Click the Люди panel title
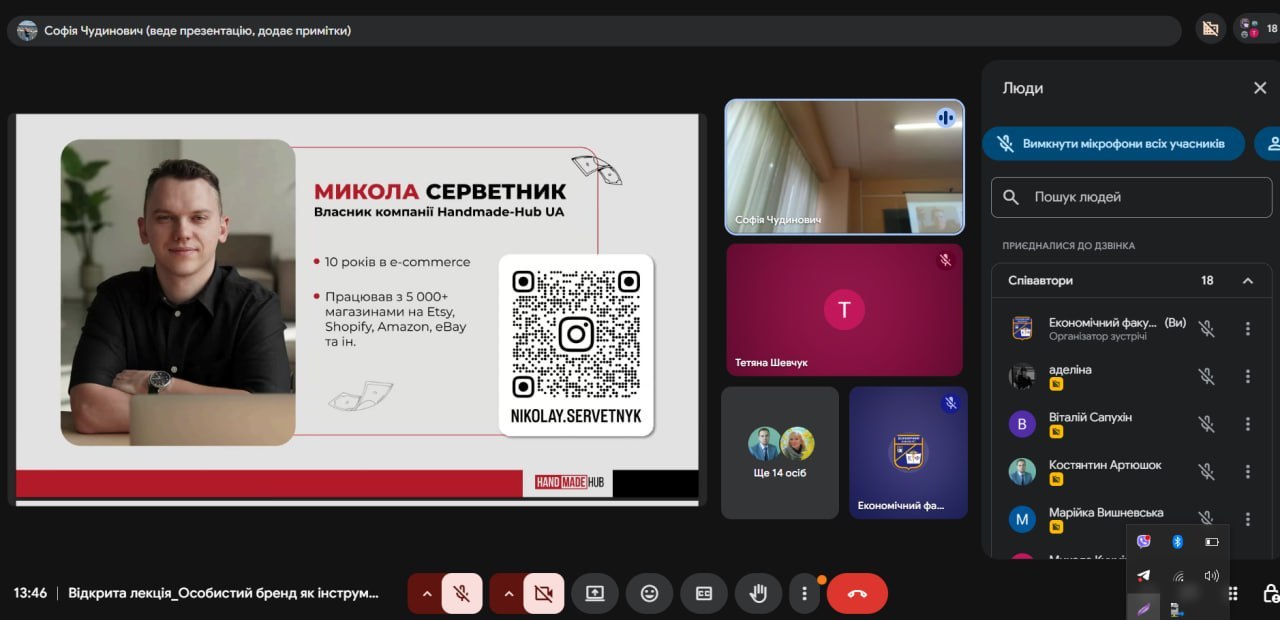Image resolution: width=1280 pixels, height=620 pixels. click(x=1023, y=88)
